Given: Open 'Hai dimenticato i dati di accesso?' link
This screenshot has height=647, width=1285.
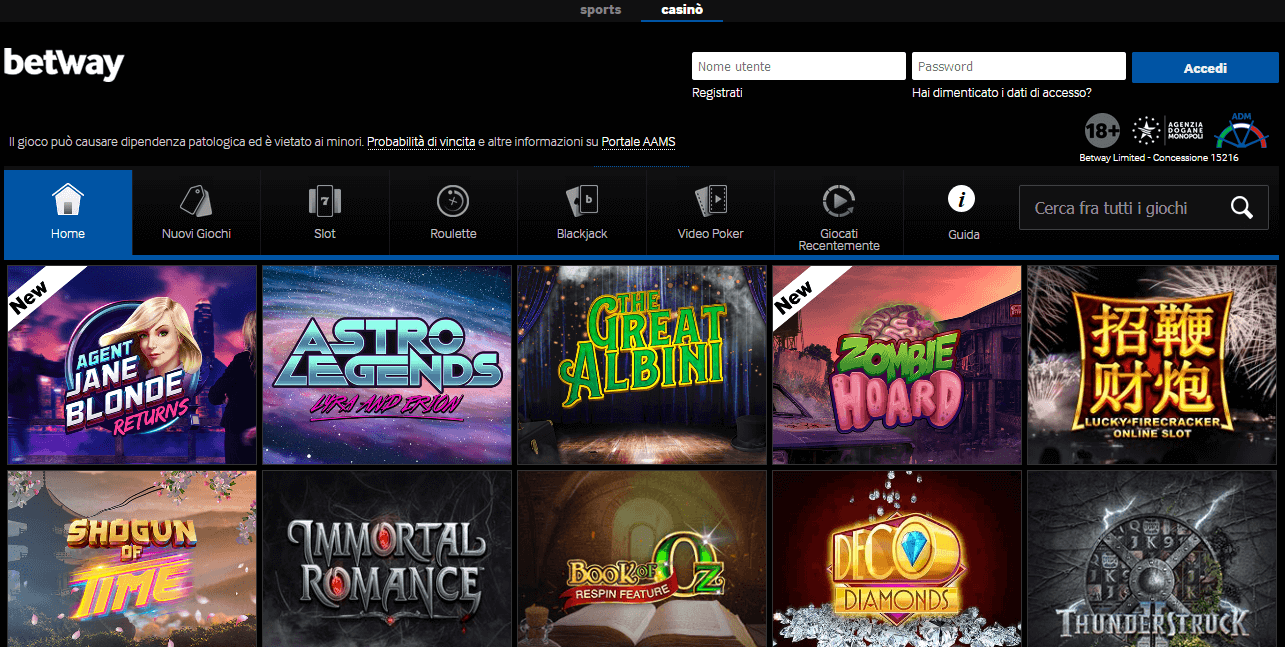Looking at the screenshot, I should tap(1002, 93).
